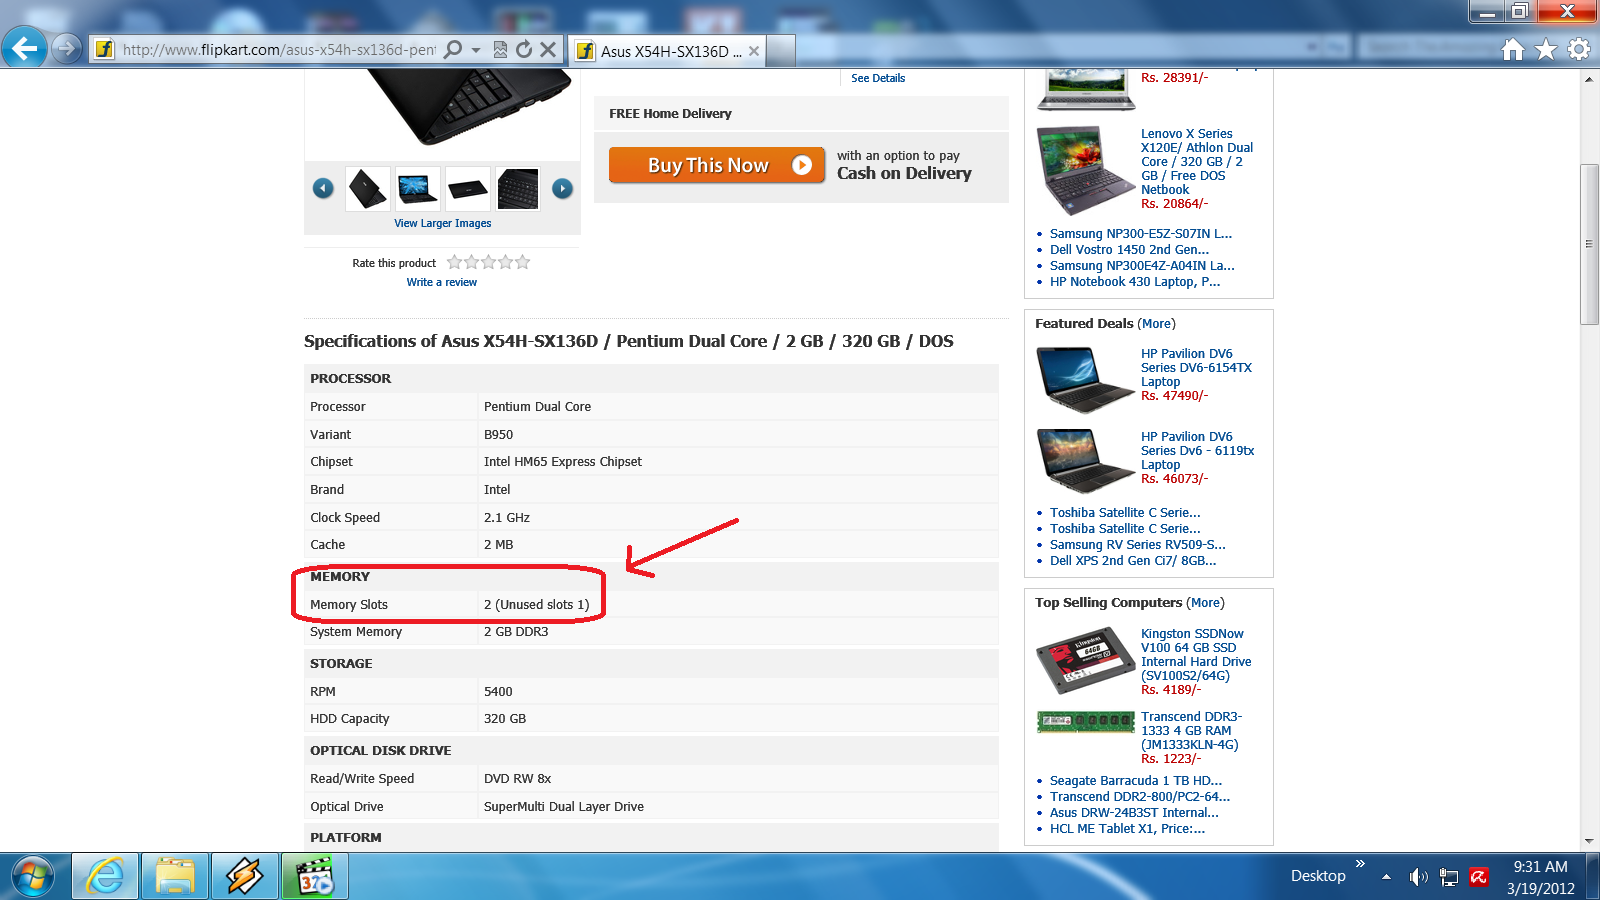Click the search magnifier in the address bar
This screenshot has width=1600, height=900.
[453, 49]
